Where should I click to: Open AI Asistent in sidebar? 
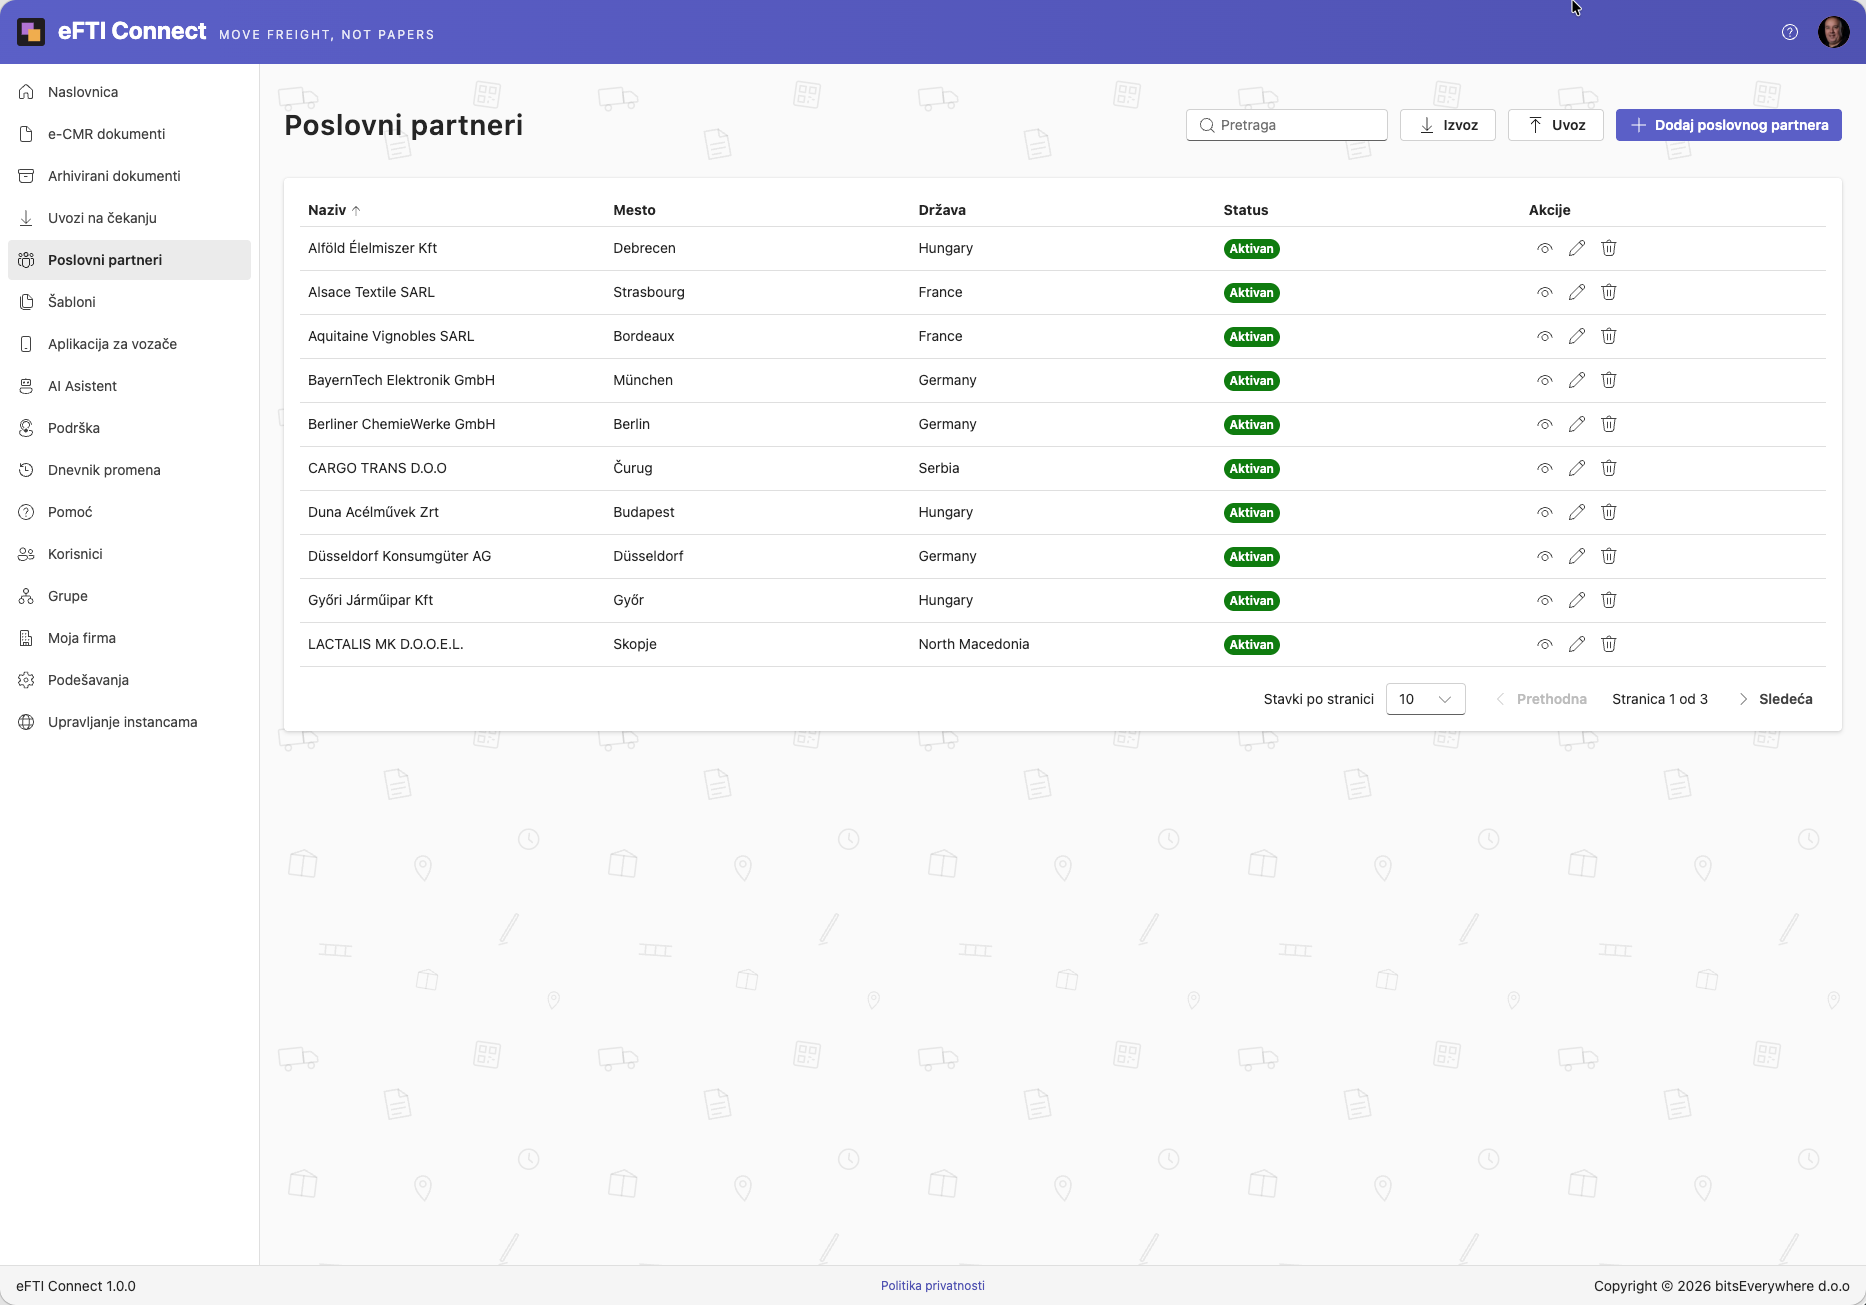(x=129, y=386)
